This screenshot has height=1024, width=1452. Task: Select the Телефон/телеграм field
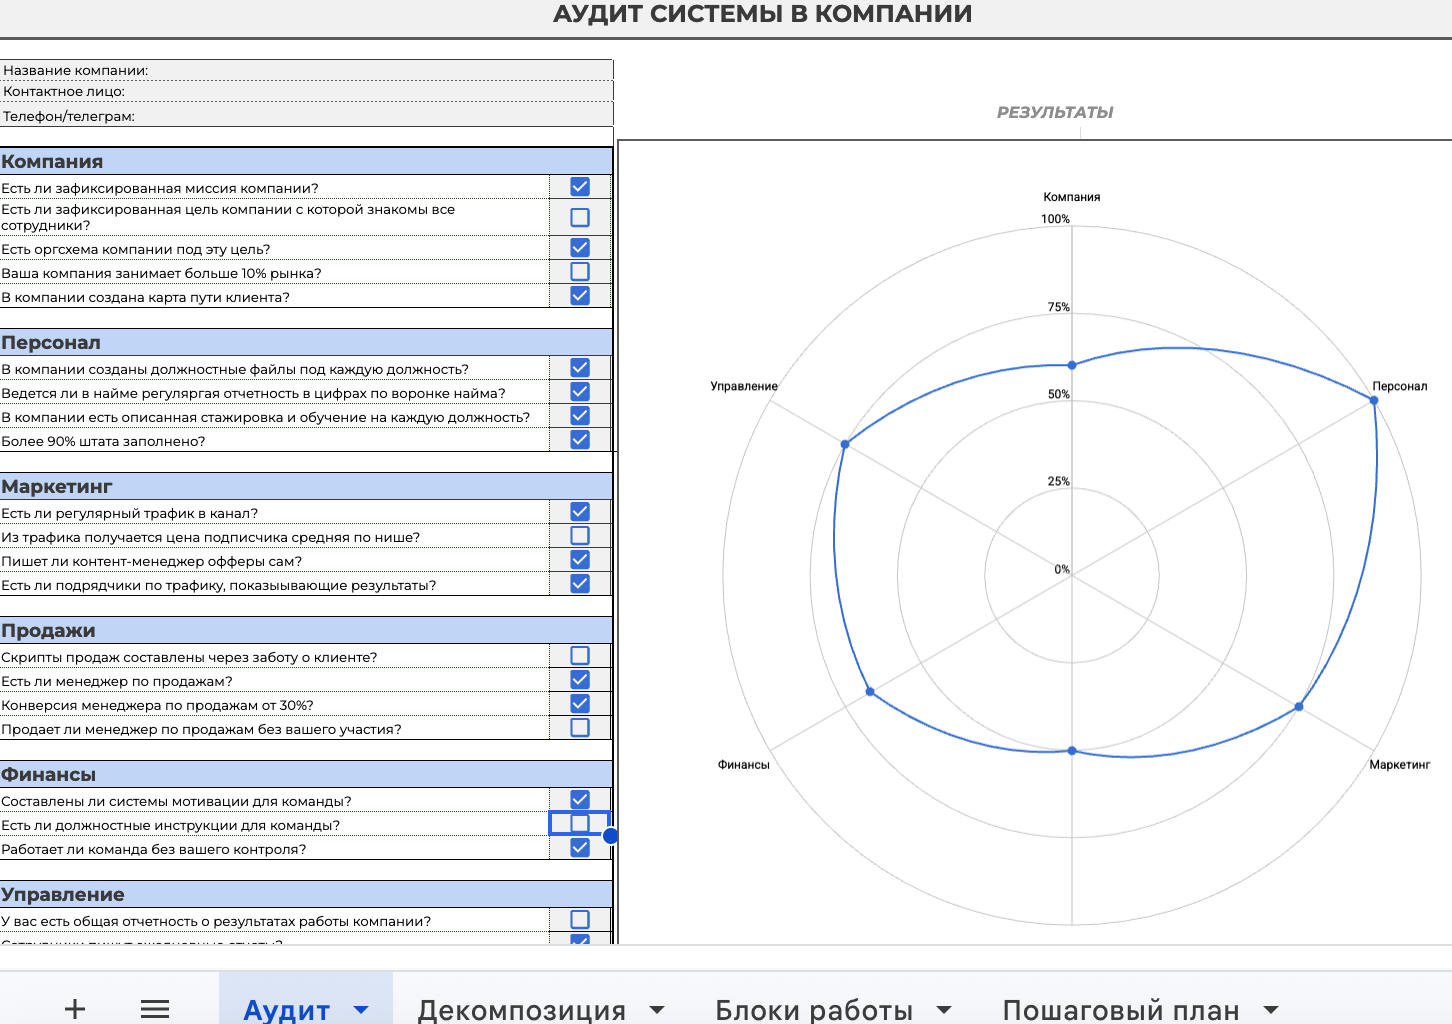tap(380, 116)
